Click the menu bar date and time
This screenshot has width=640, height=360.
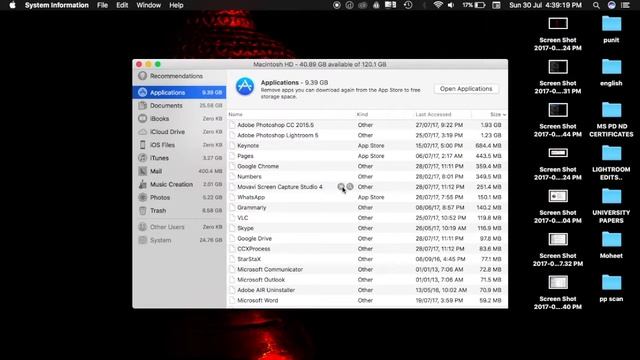(x=545, y=5)
